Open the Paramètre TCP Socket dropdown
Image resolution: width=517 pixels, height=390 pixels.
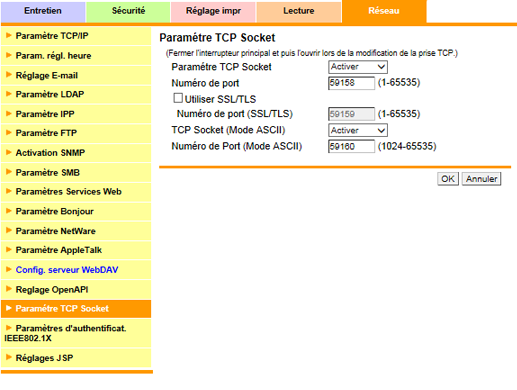358,67
